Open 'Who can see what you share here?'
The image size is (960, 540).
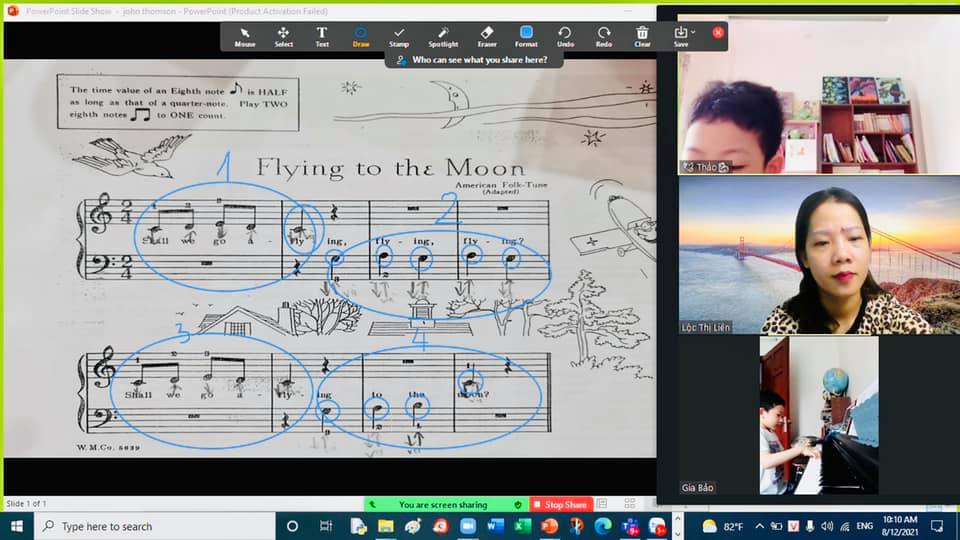pyautogui.click(x=473, y=60)
